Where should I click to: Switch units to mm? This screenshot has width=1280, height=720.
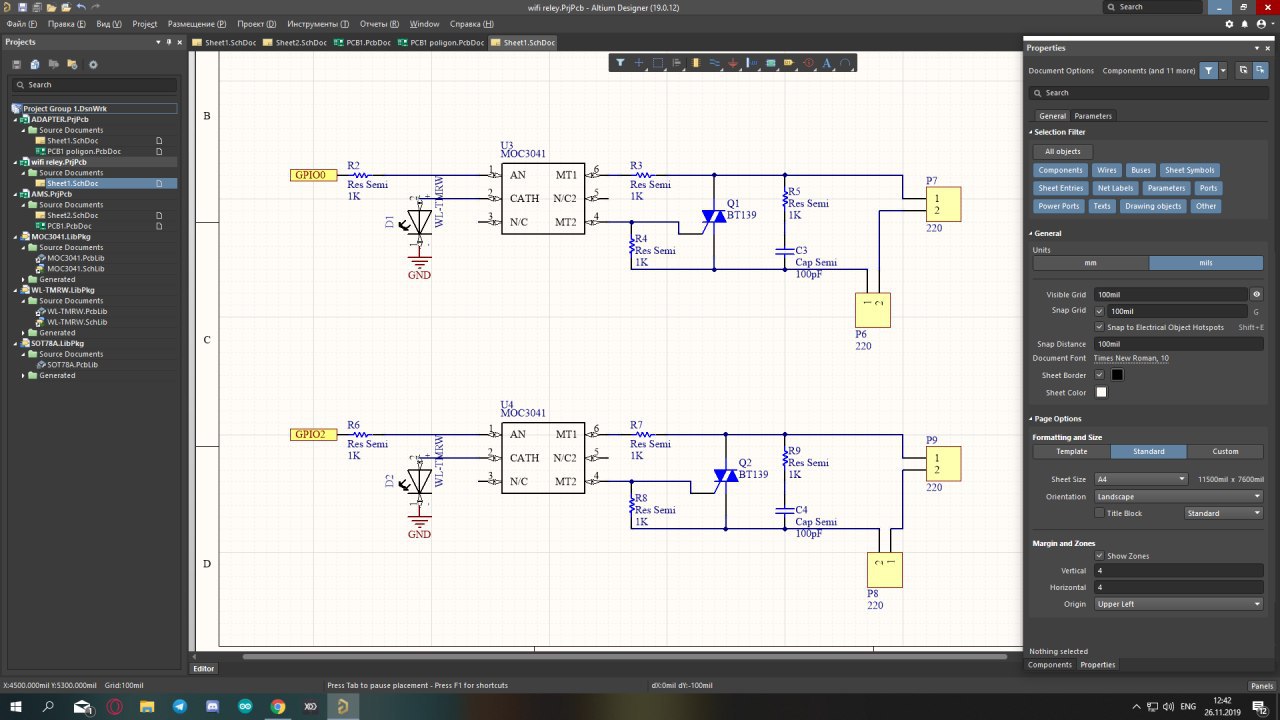pos(1090,263)
